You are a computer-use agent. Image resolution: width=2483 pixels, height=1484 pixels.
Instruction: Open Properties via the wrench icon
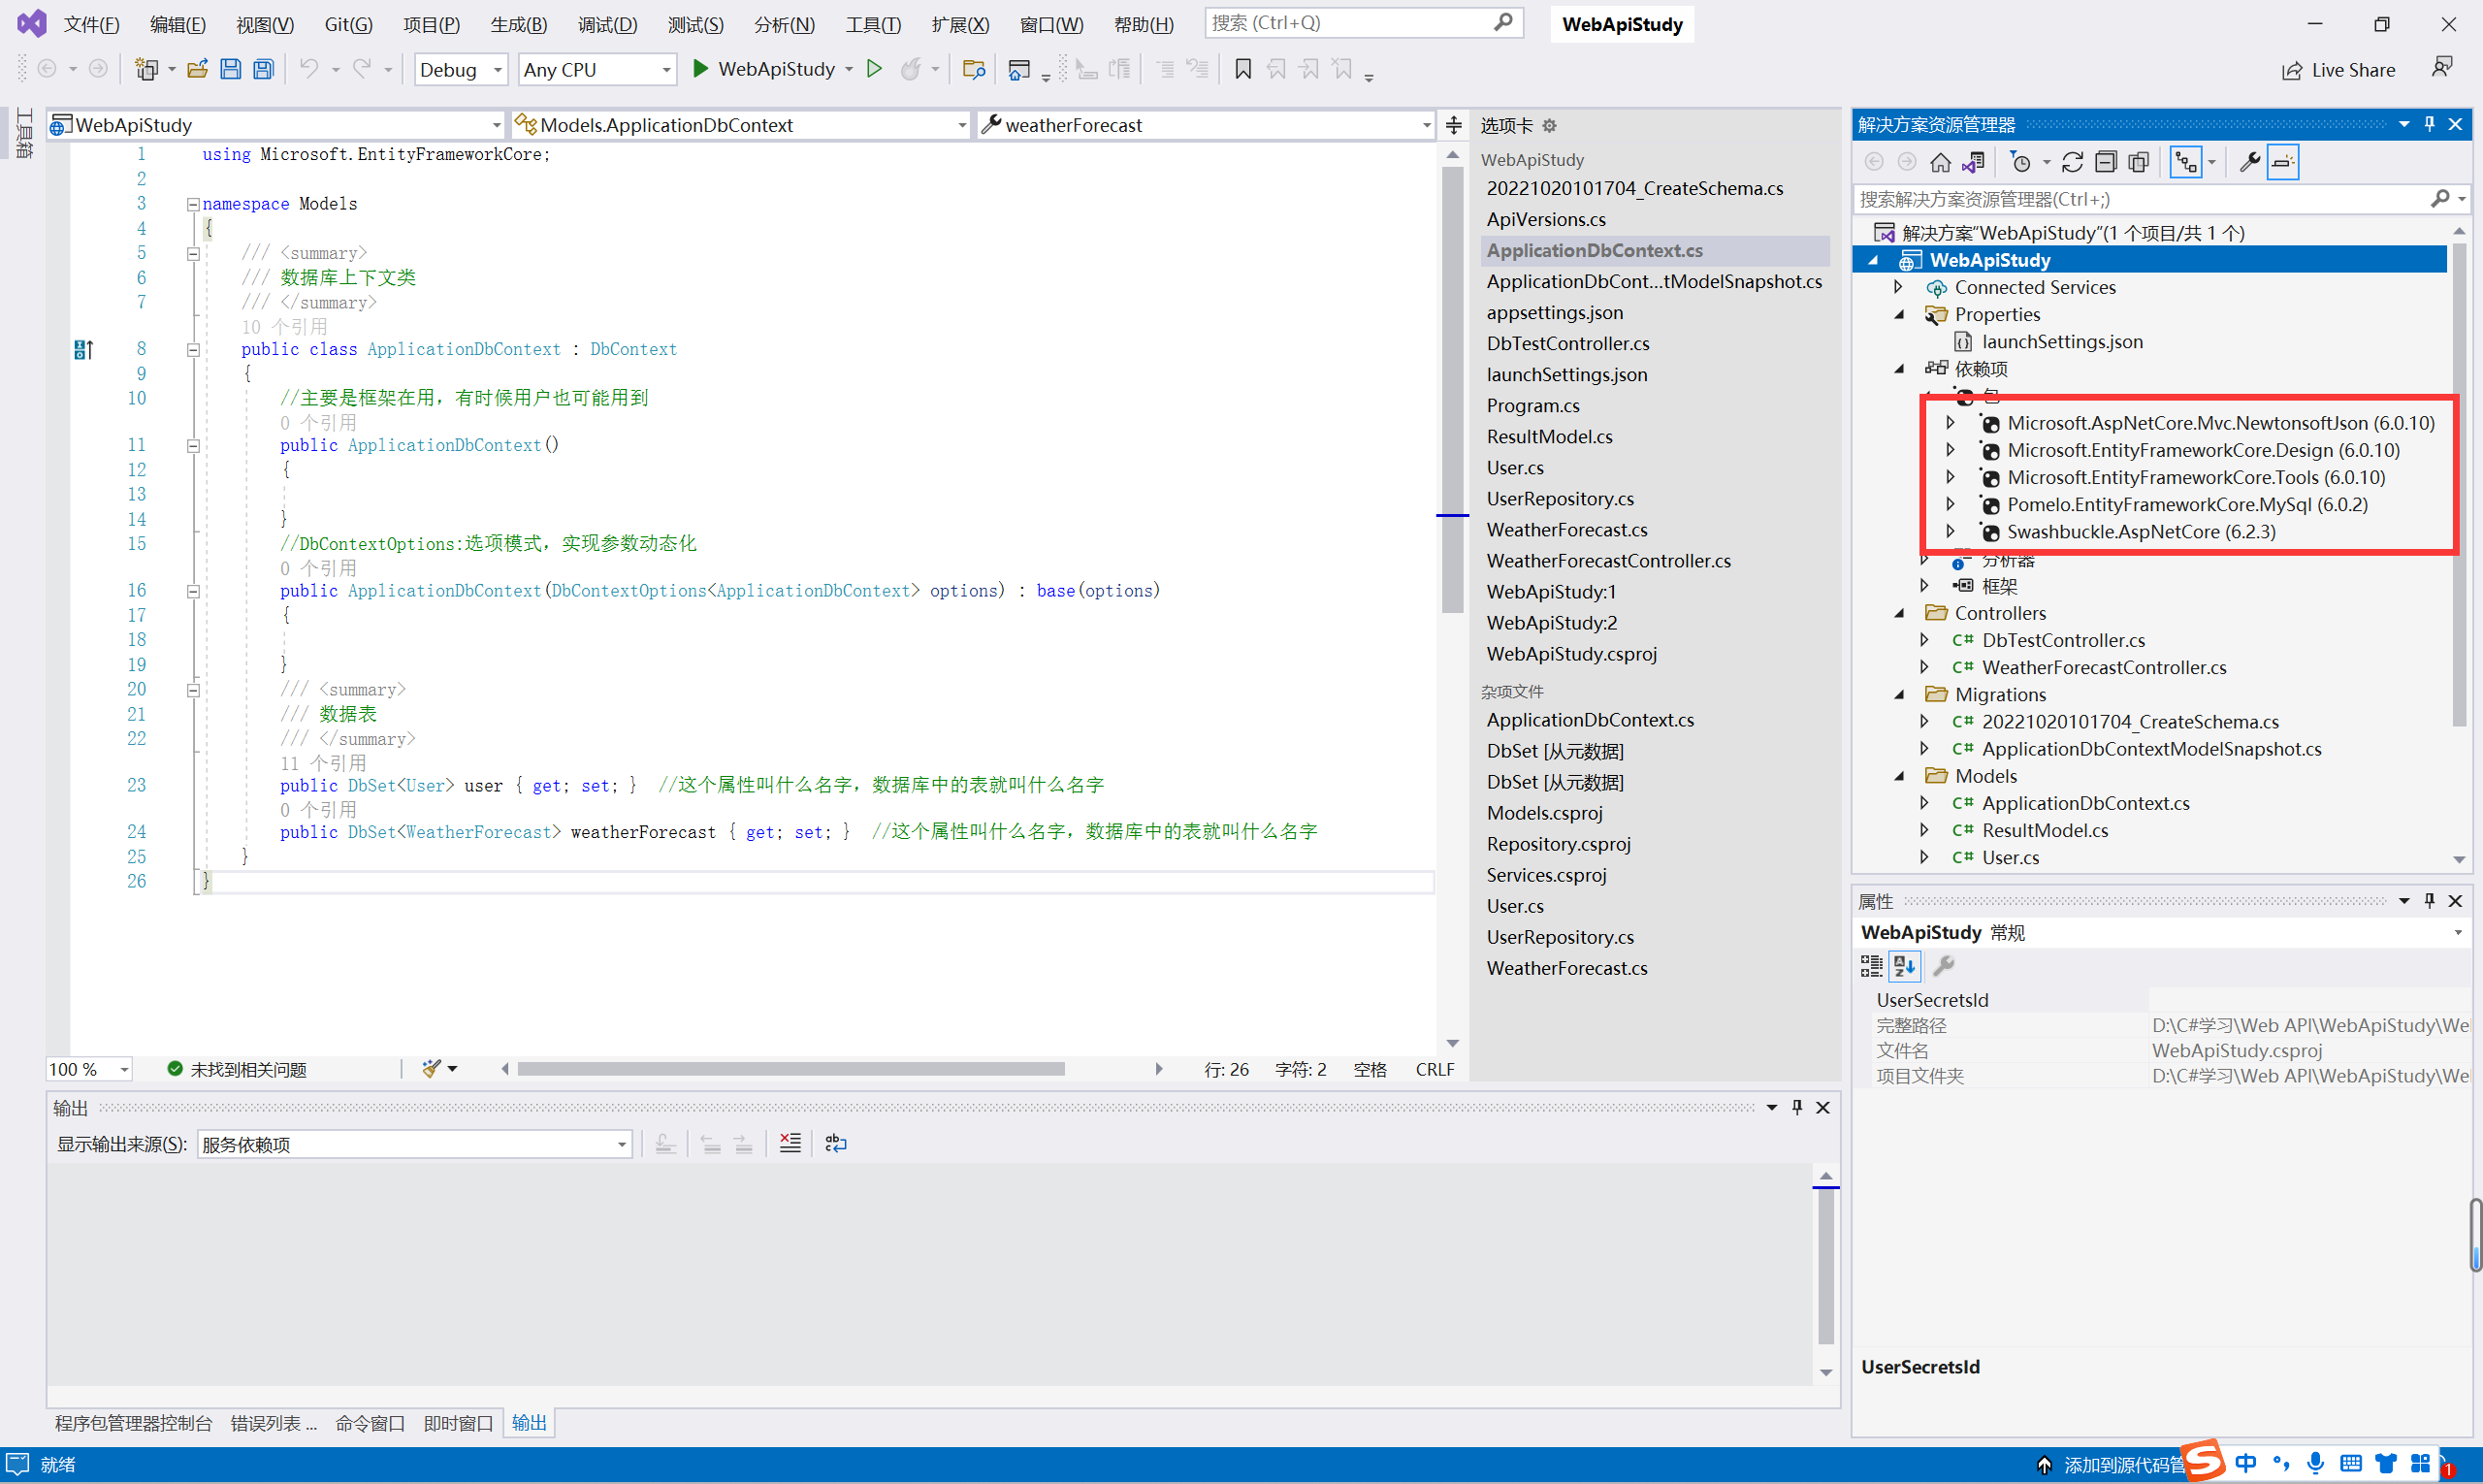(2249, 162)
